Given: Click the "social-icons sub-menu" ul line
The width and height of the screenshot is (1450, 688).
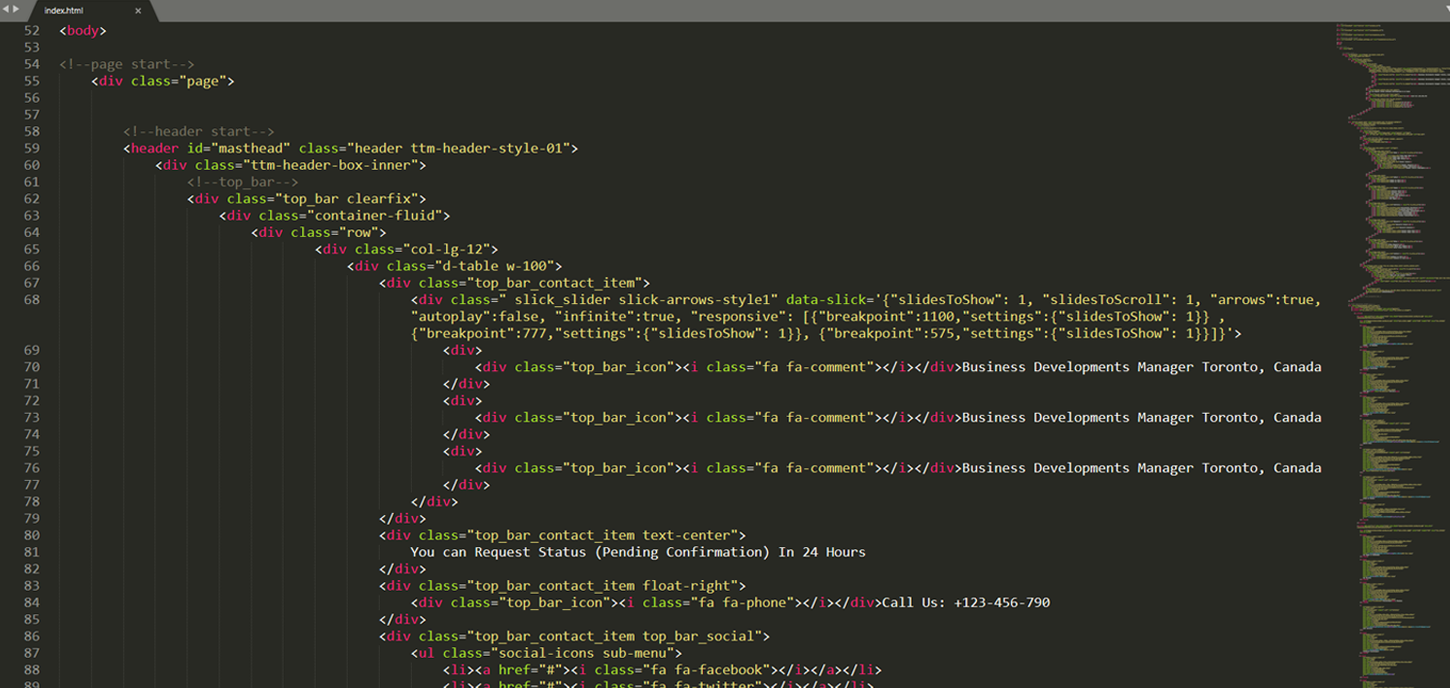Looking at the screenshot, I should tap(547, 653).
